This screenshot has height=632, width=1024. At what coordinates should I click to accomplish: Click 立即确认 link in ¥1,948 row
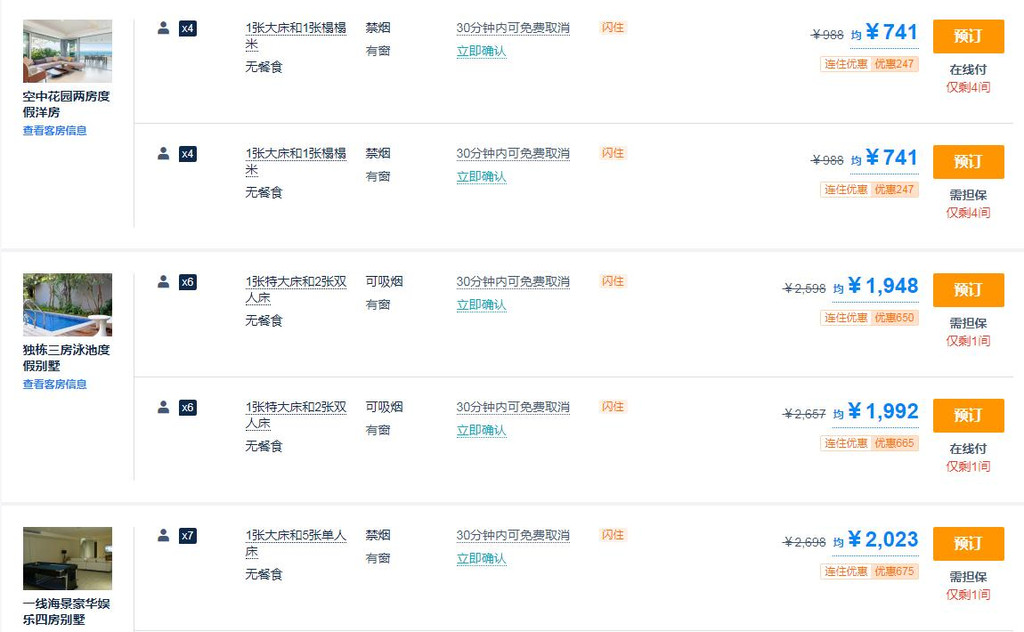coord(481,305)
